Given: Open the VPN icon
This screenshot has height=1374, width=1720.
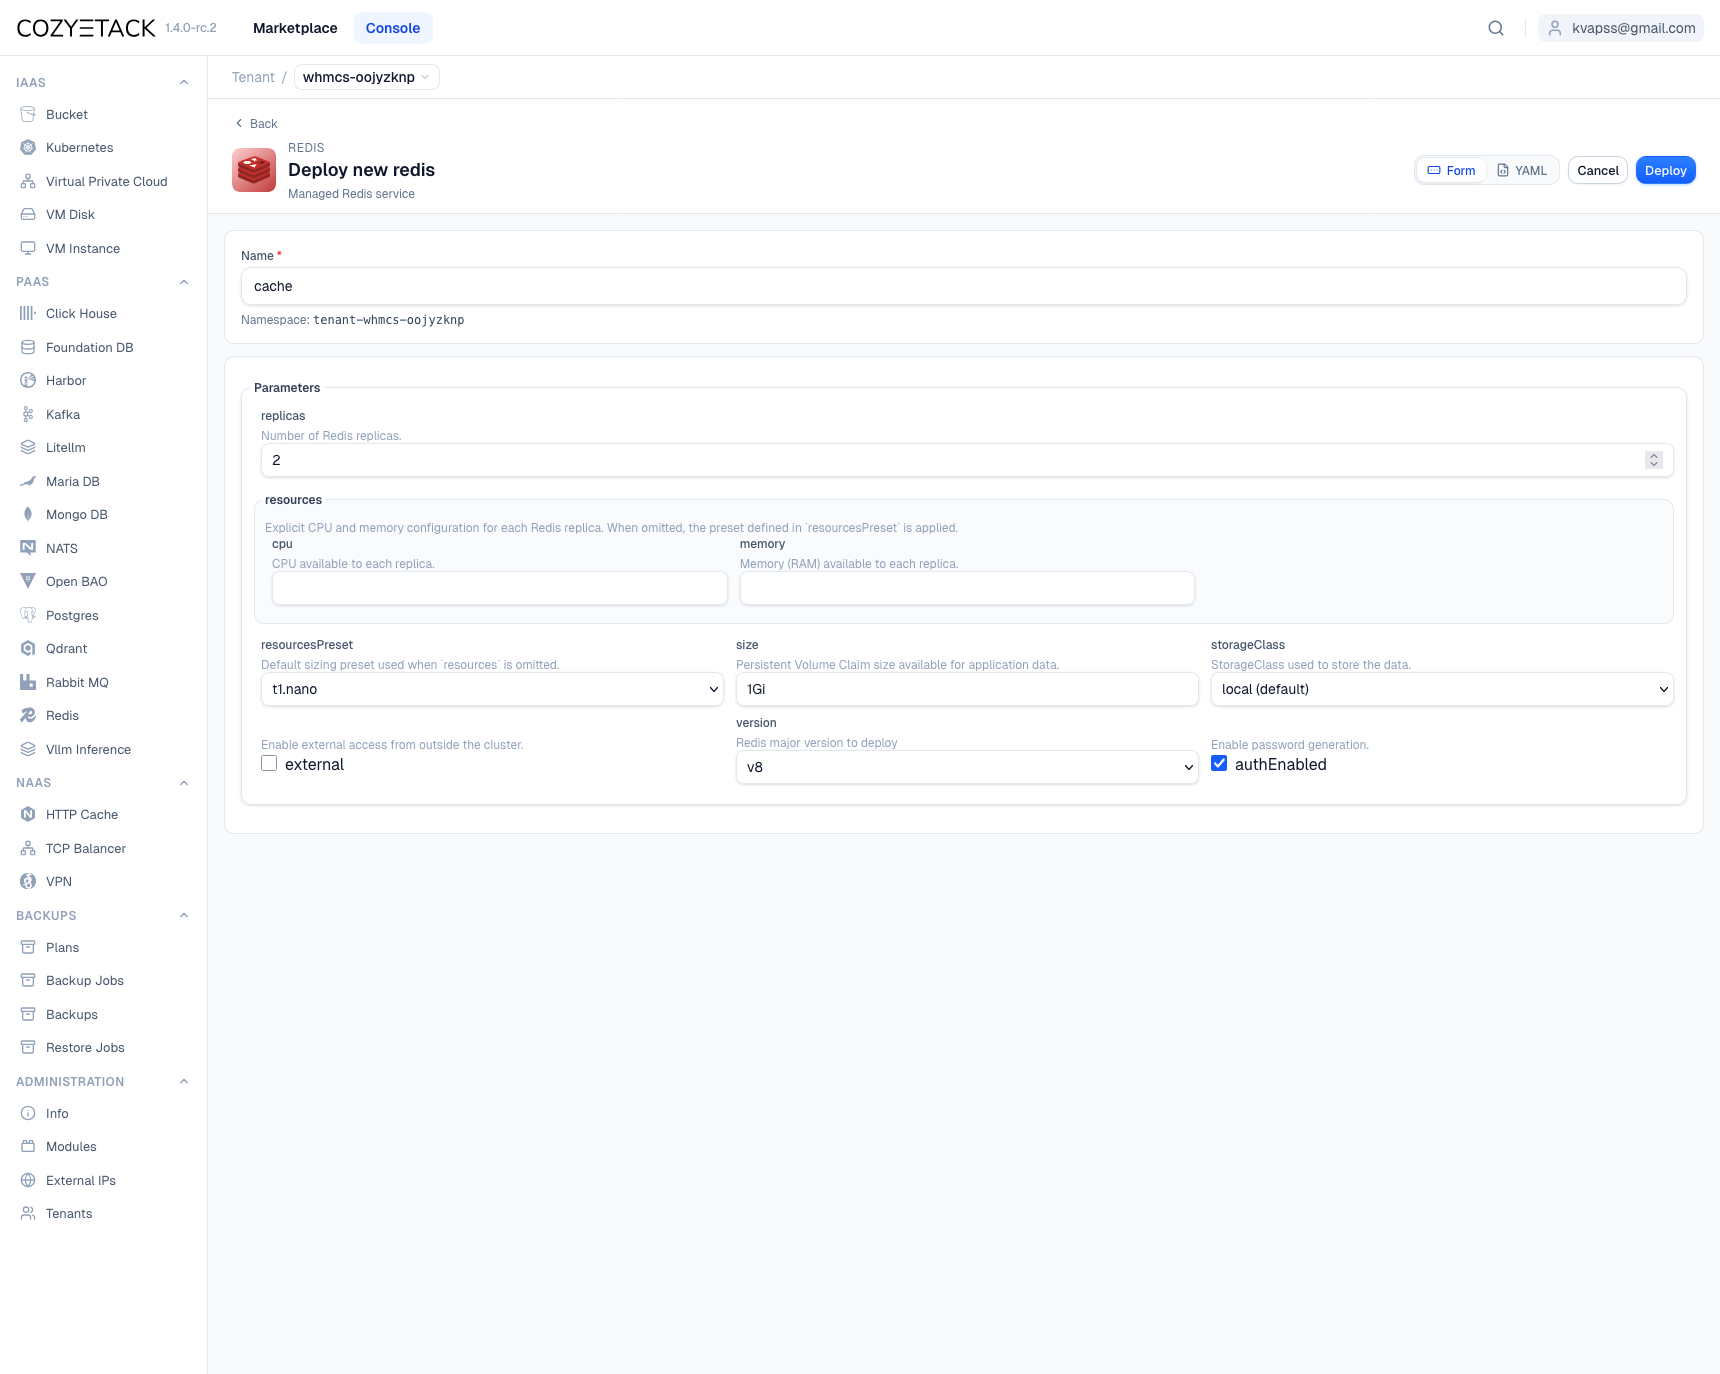Looking at the screenshot, I should (x=28, y=881).
